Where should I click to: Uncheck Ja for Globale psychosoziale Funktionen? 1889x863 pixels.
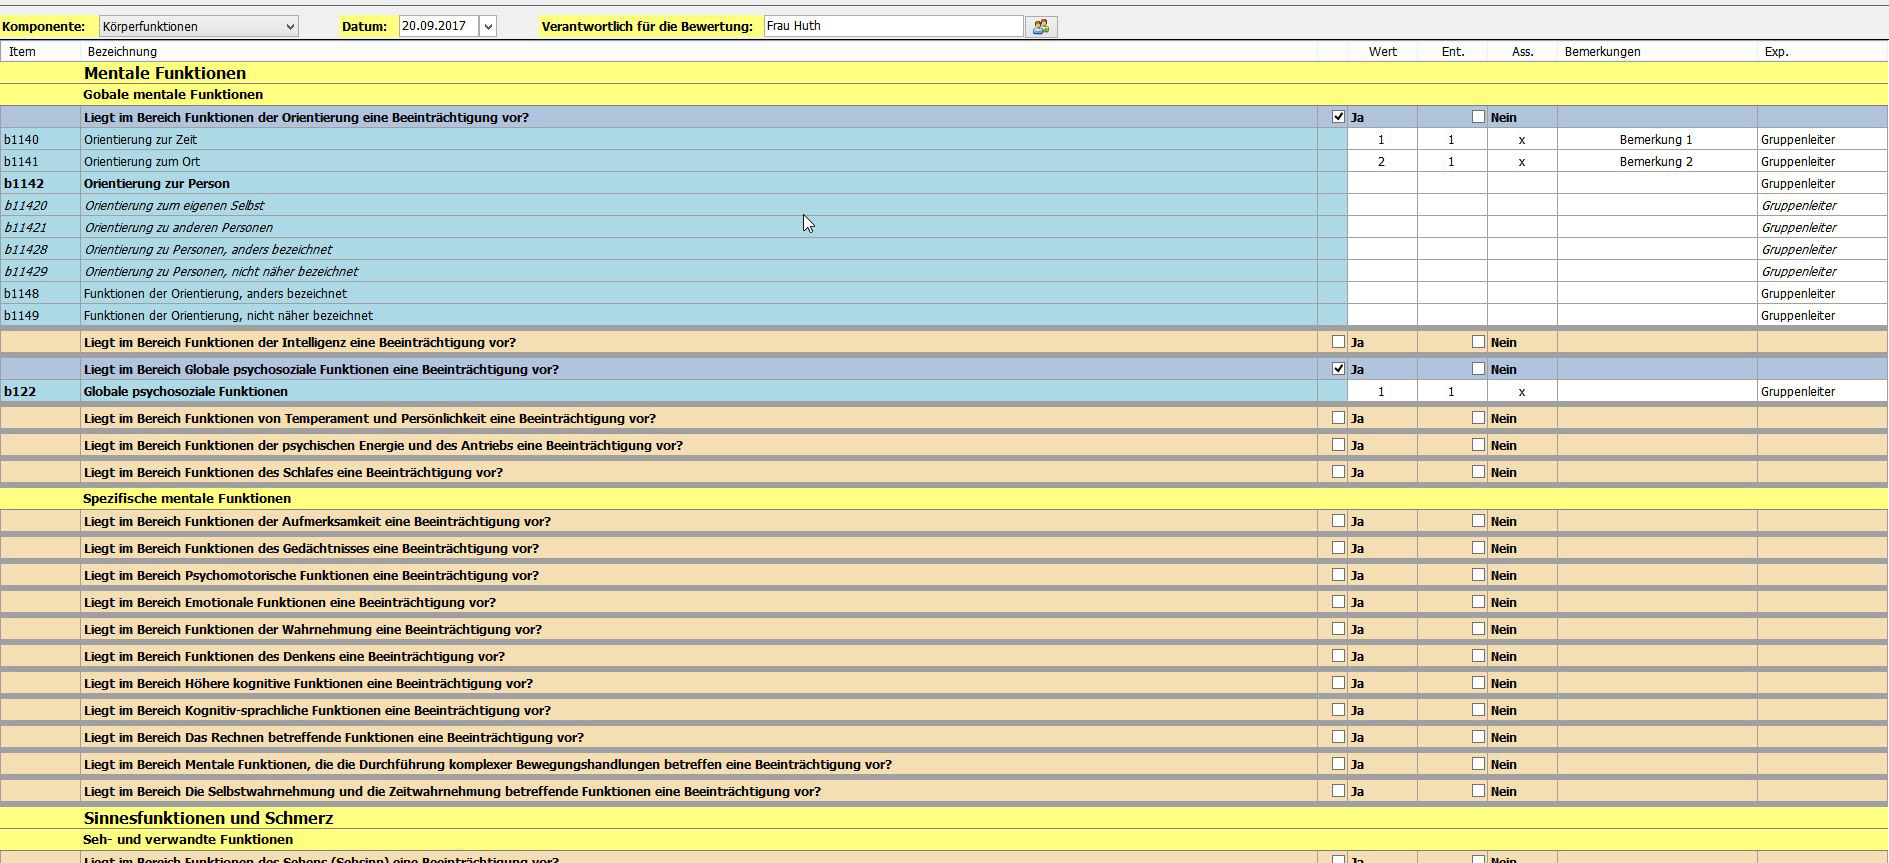click(1338, 369)
